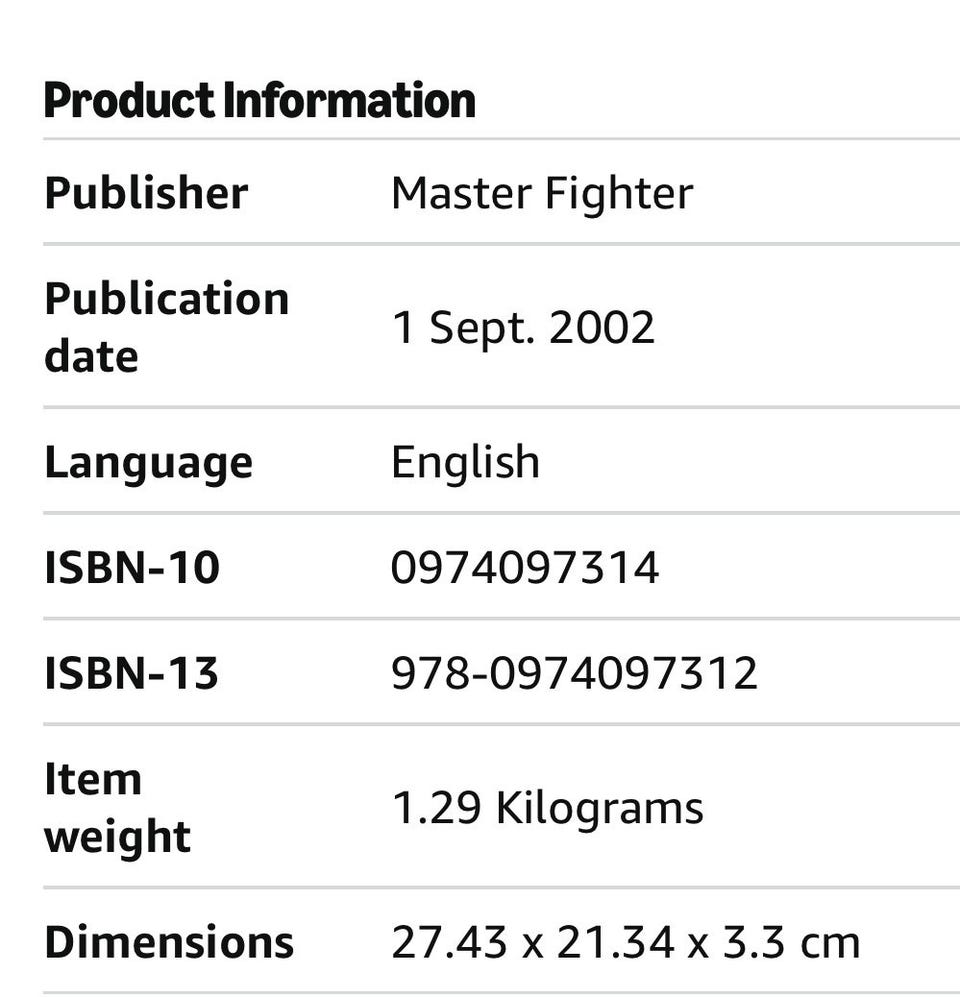960x997 pixels.
Task: Click the ISBN-10 label
Action: (132, 568)
